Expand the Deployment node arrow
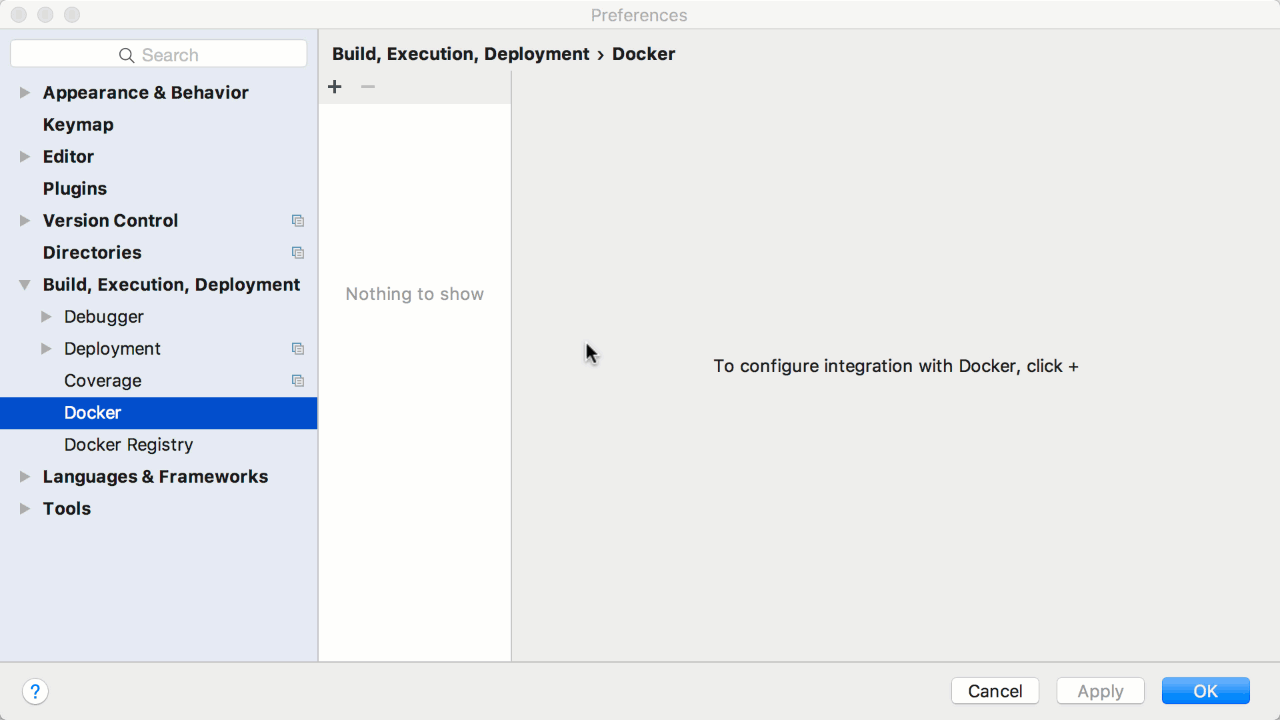 pyautogui.click(x=46, y=349)
